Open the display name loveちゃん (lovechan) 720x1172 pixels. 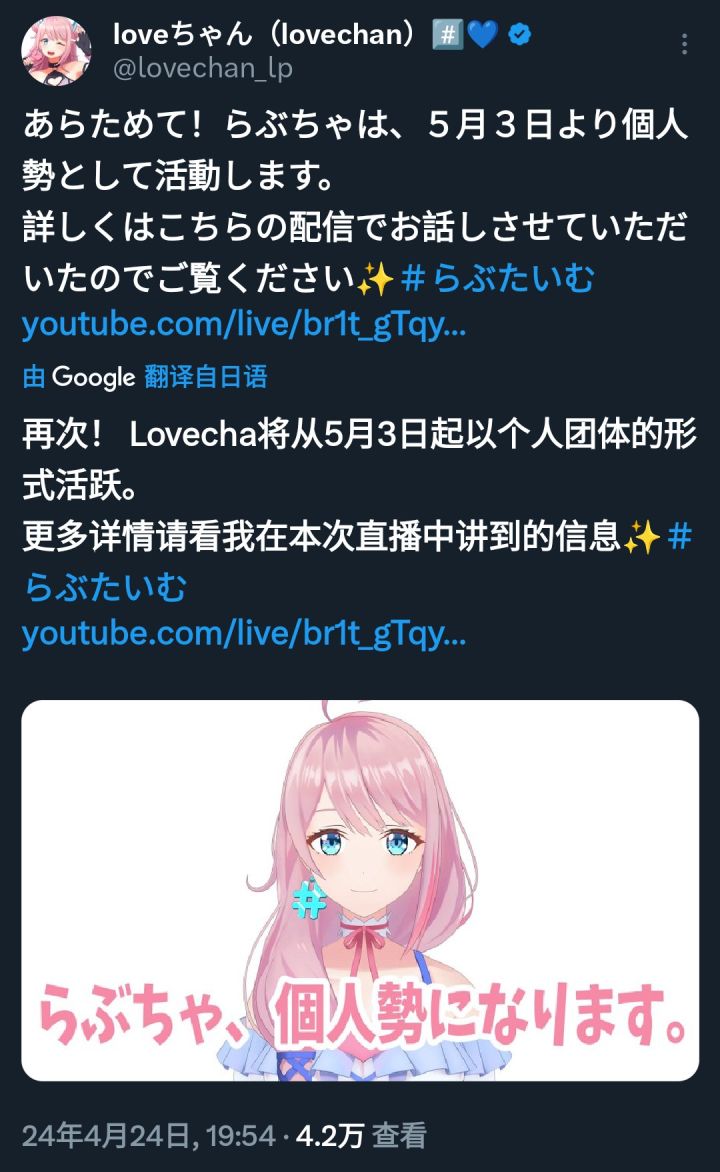click(264, 34)
